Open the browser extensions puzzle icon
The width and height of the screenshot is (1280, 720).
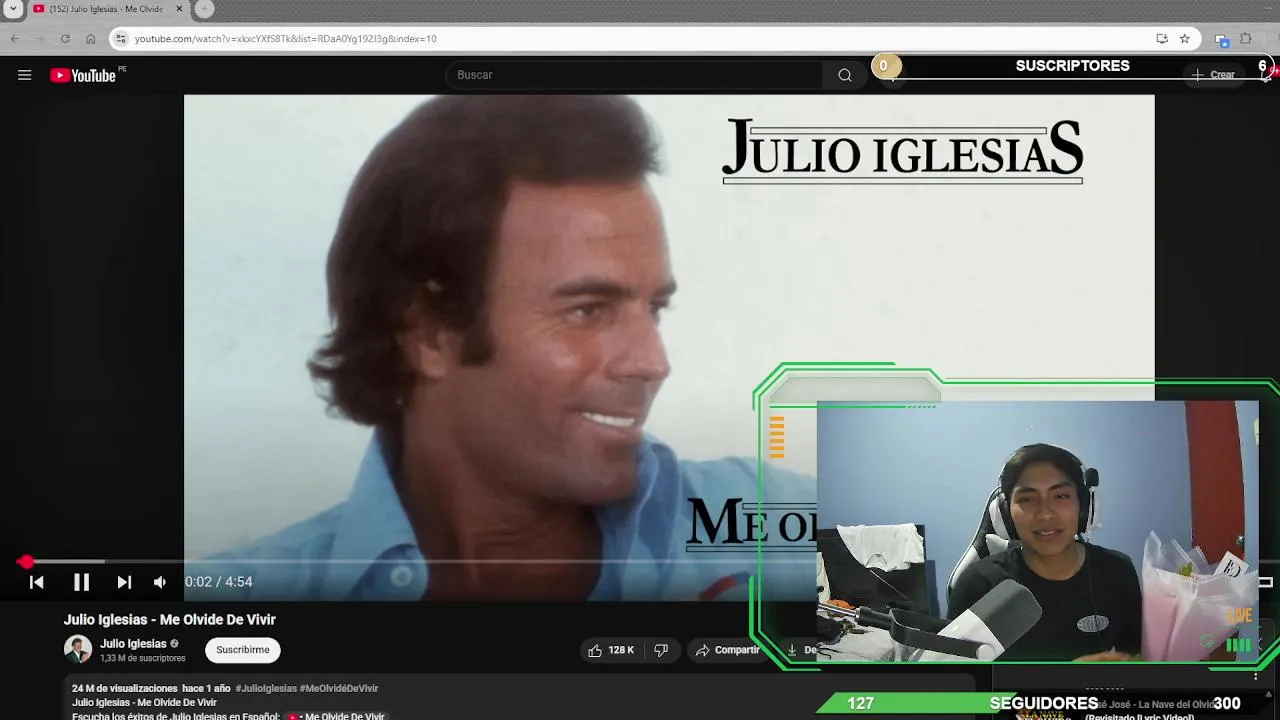1246,39
